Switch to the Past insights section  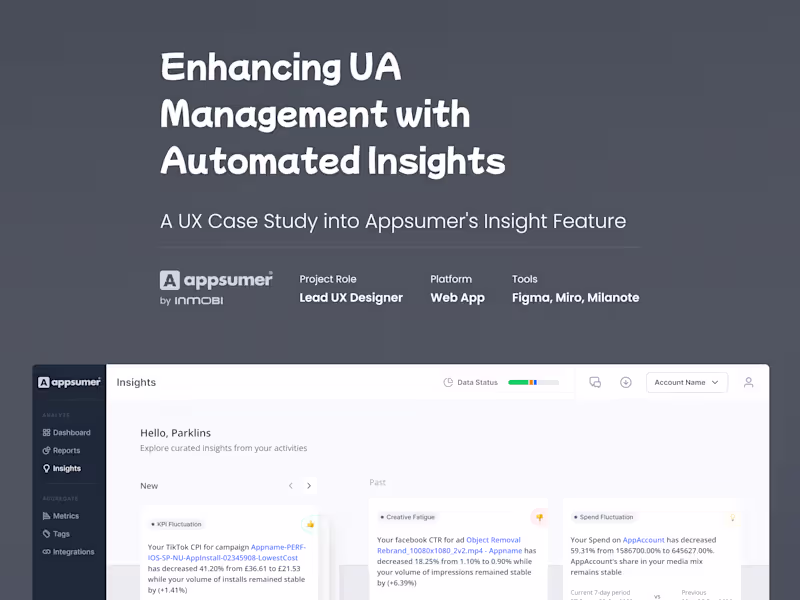coord(377,482)
